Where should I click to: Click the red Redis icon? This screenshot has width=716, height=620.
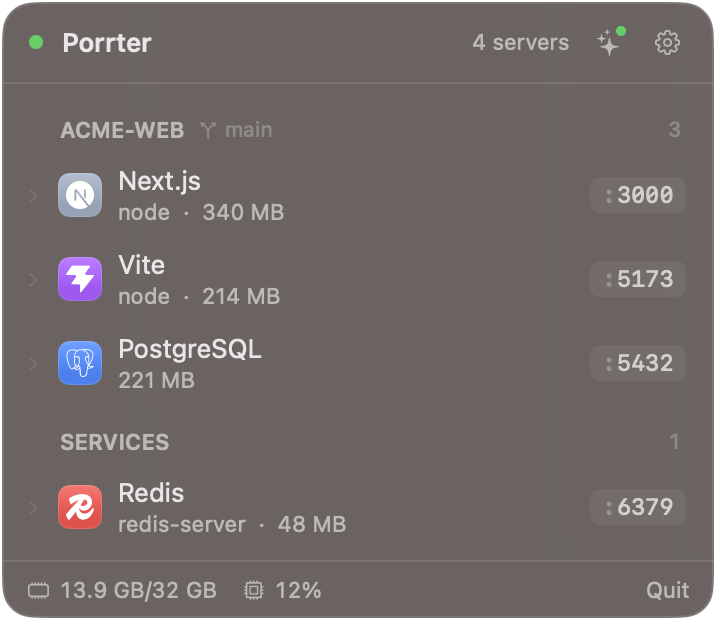(80, 507)
